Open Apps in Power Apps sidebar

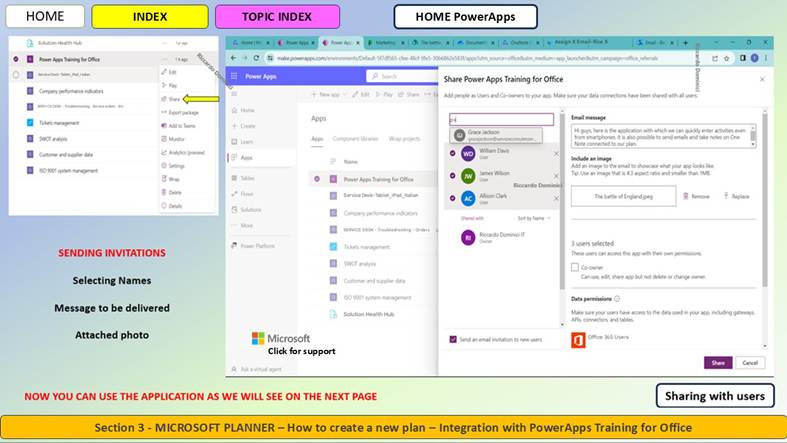tap(243, 158)
